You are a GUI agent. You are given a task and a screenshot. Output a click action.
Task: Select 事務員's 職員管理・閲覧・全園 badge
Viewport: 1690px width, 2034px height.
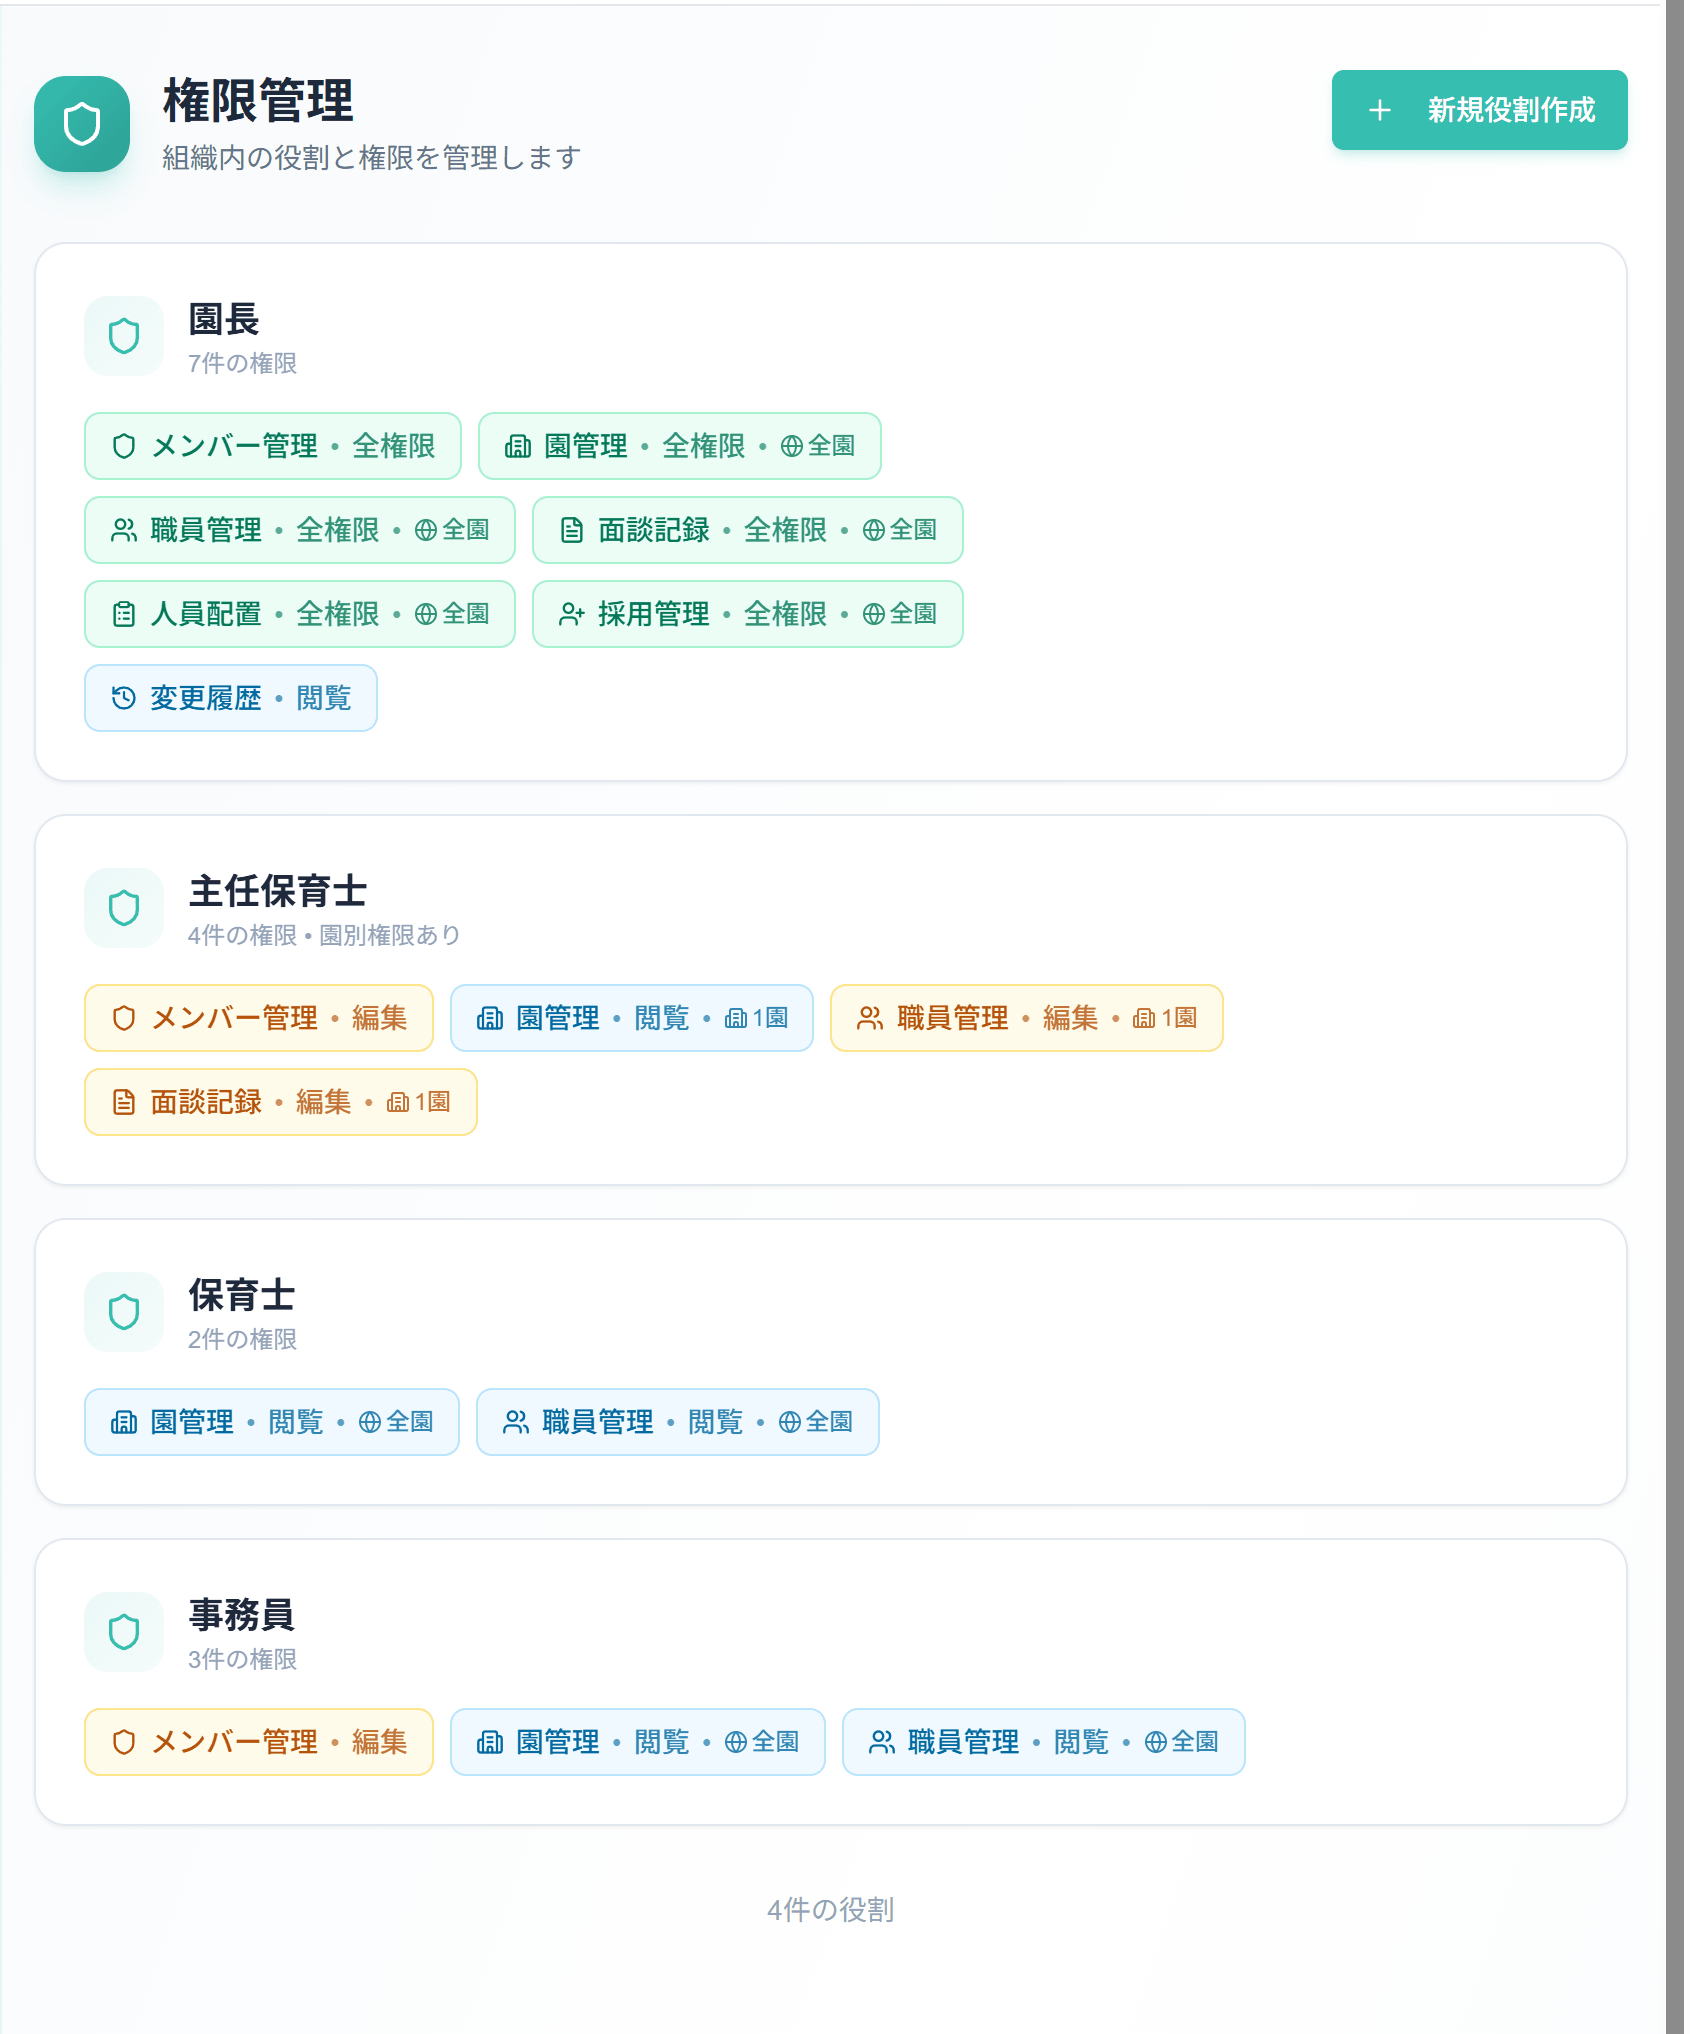1044,1742
